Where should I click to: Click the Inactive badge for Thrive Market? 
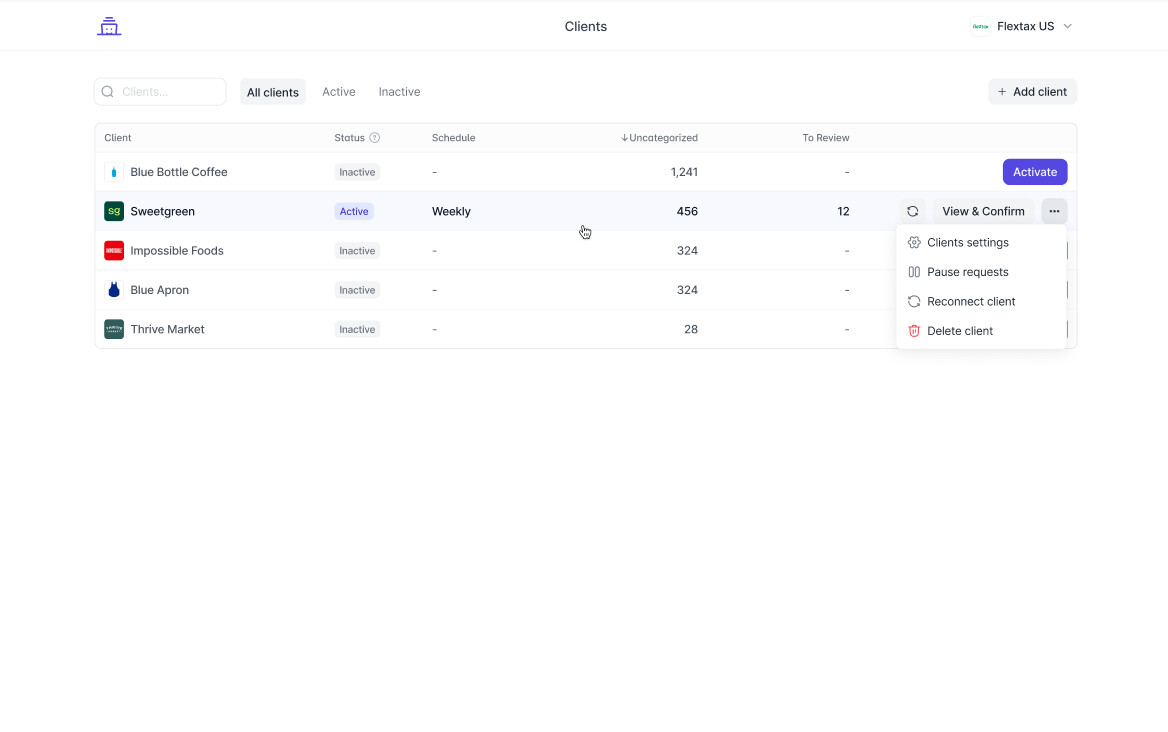[x=357, y=329]
